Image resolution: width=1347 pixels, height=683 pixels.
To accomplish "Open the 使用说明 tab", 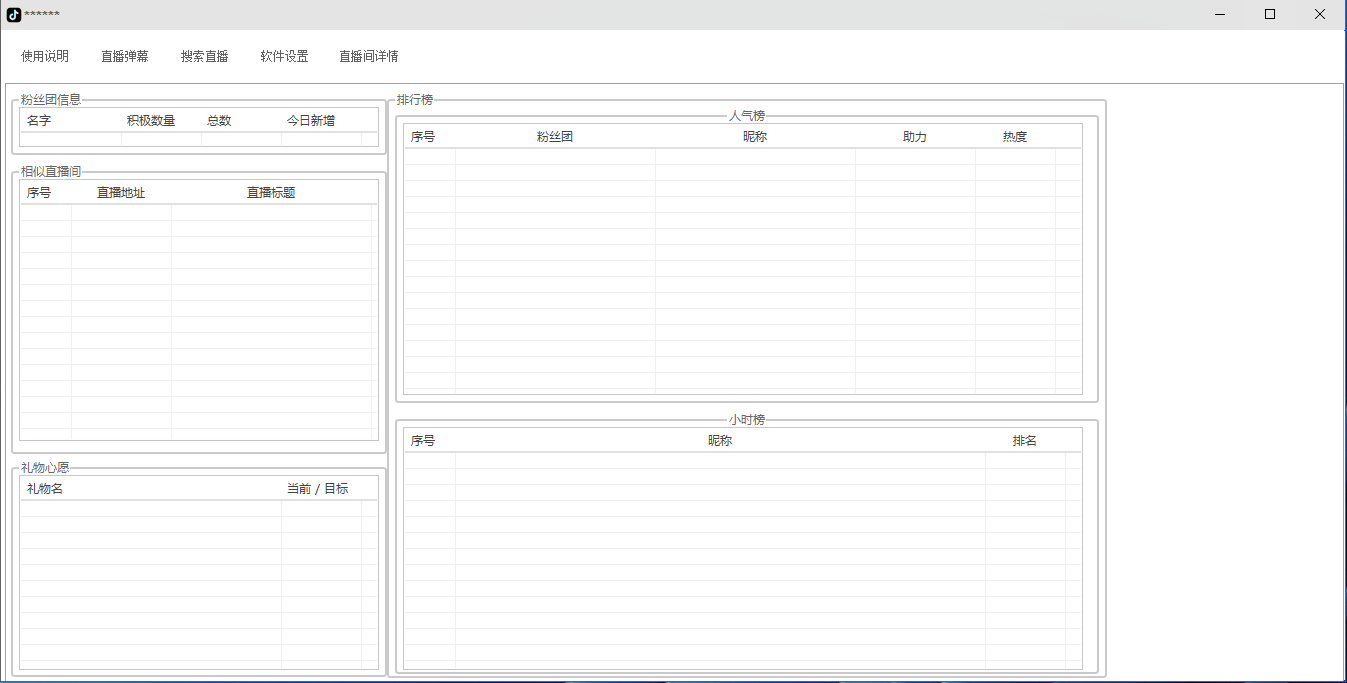I will coord(45,57).
